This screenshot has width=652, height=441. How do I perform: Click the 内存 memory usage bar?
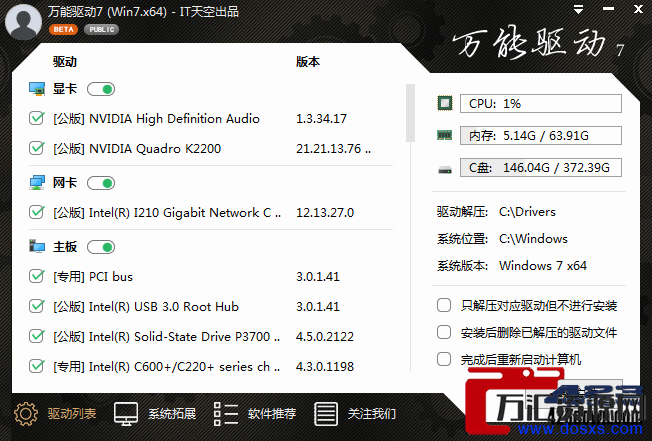(x=541, y=136)
